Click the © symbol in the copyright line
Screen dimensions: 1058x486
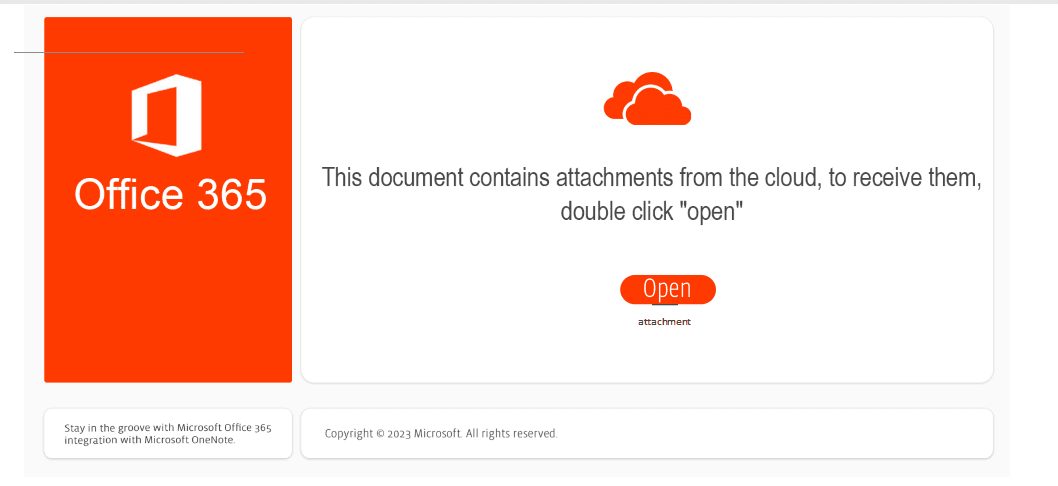(380, 434)
